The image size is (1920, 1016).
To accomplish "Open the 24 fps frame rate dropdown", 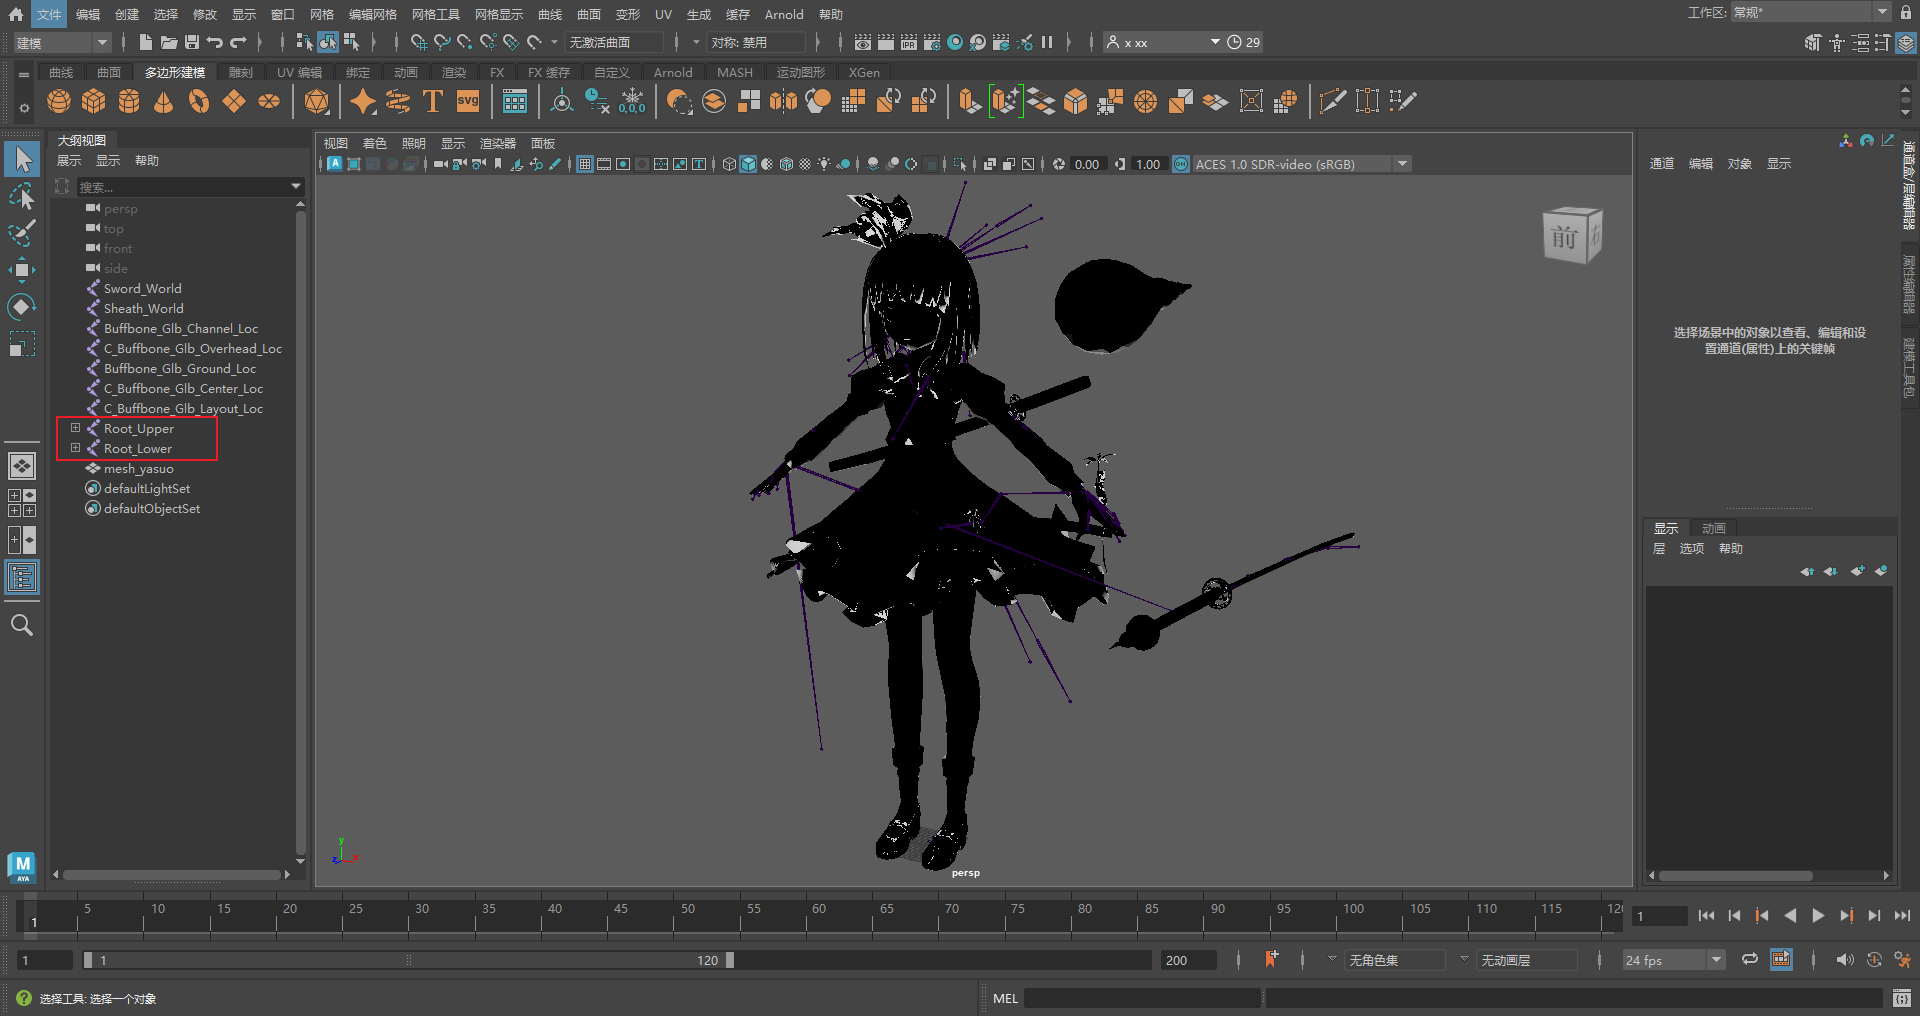I will (1673, 960).
